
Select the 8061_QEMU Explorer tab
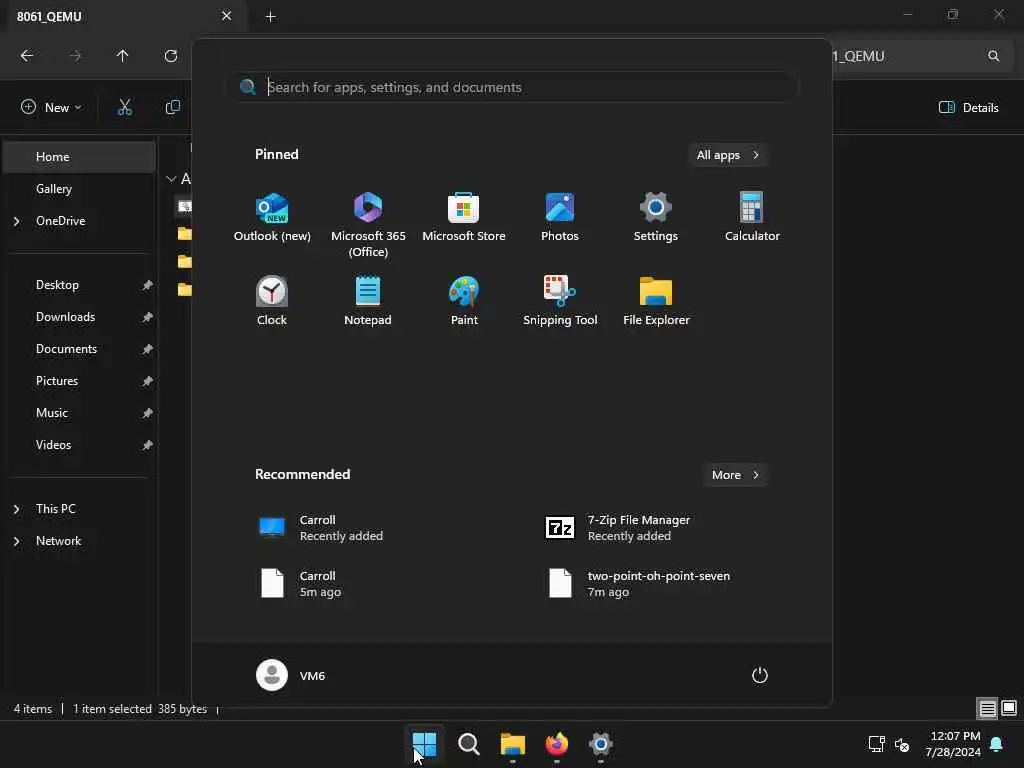(x=124, y=16)
